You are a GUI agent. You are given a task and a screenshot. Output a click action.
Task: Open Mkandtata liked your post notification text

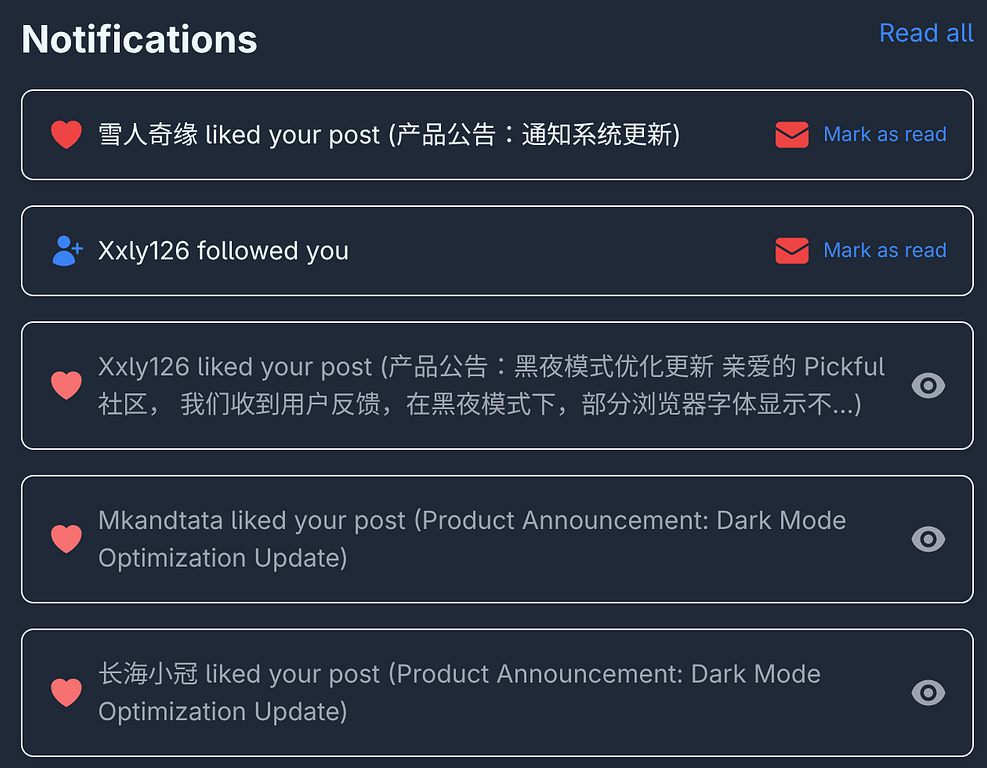coord(472,539)
